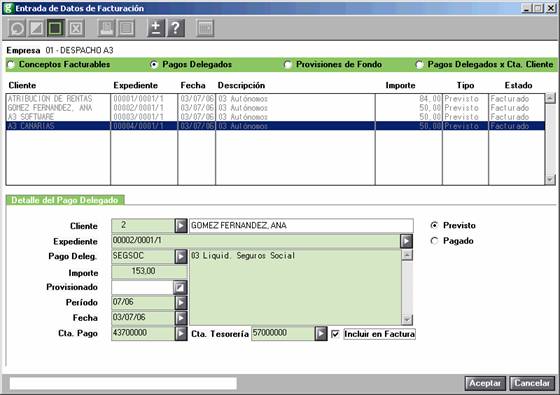Click the Cliente column header

[x=22, y=85]
